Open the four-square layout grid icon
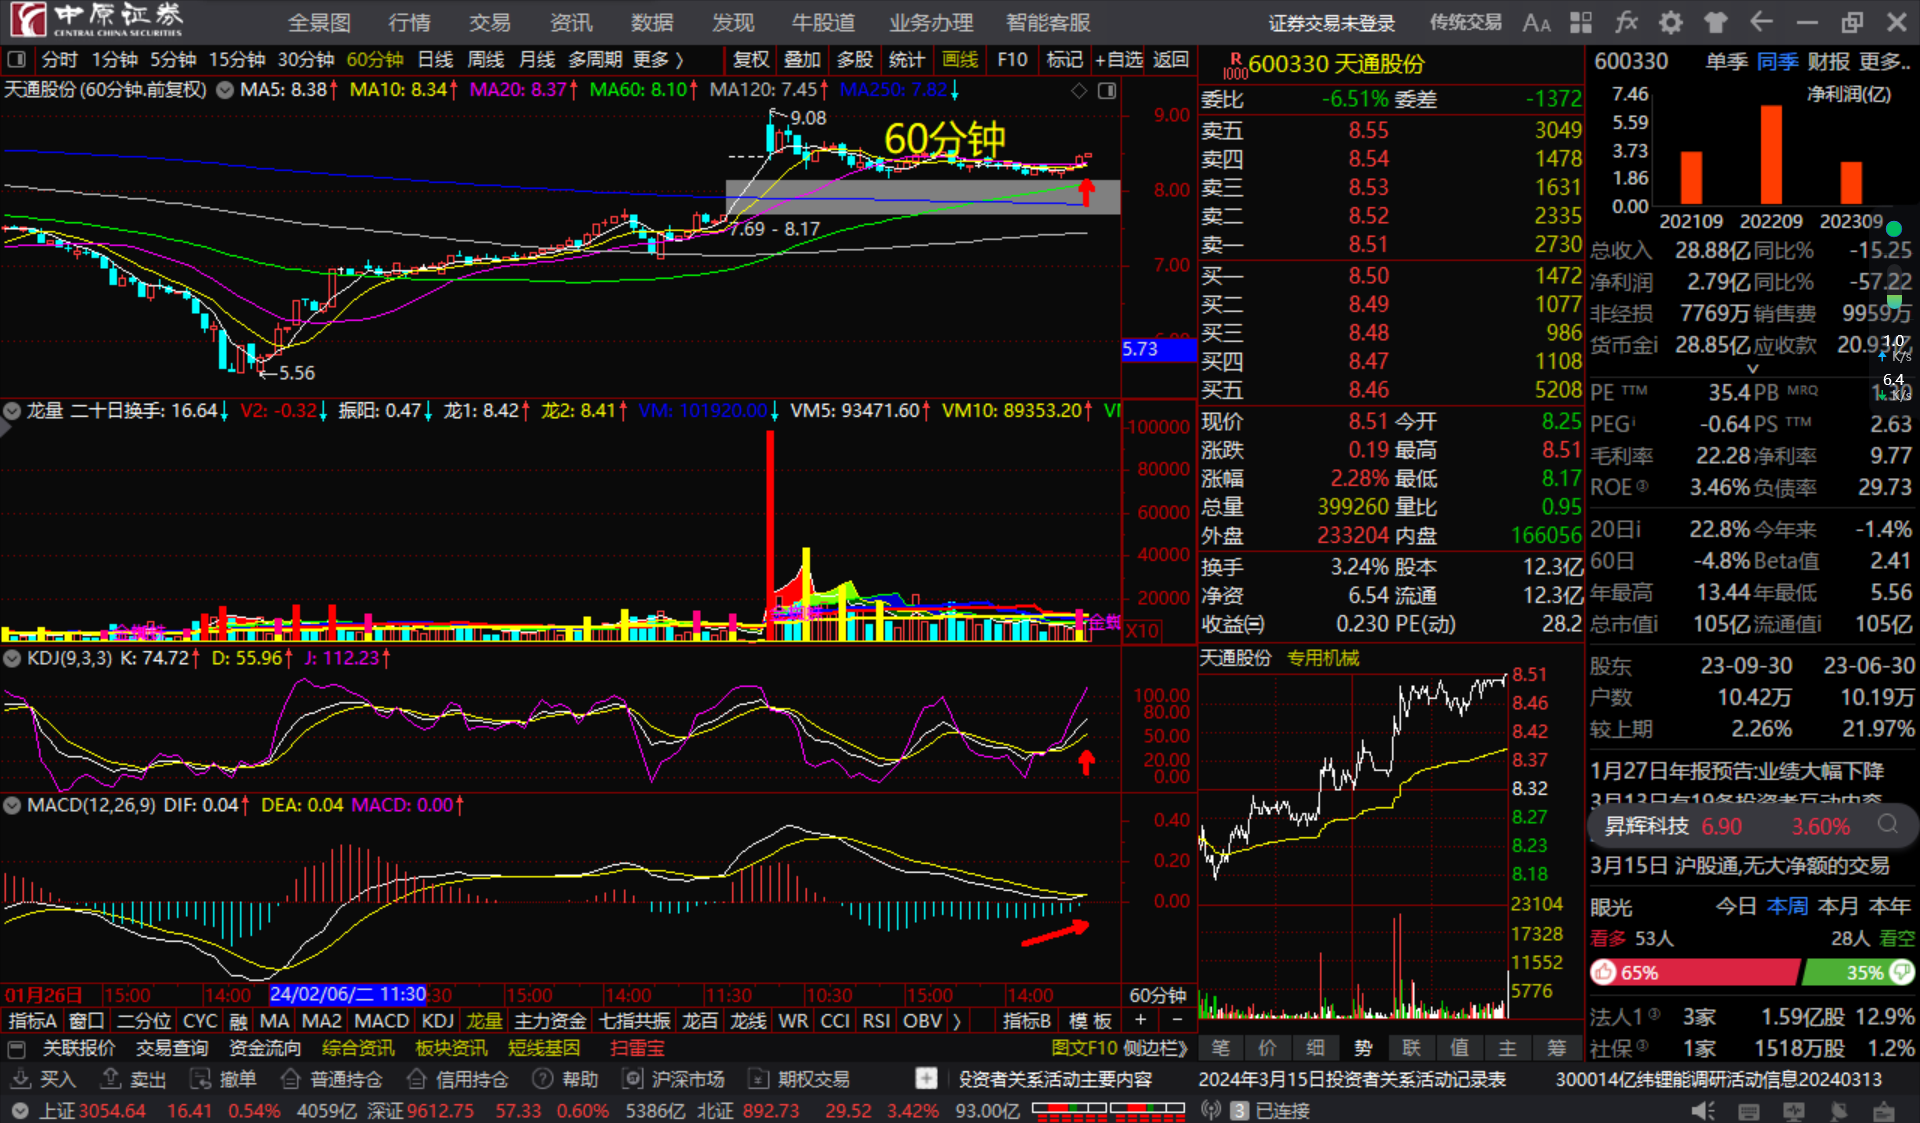Image resolution: width=1920 pixels, height=1123 pixels. (x=1581, y=22)
